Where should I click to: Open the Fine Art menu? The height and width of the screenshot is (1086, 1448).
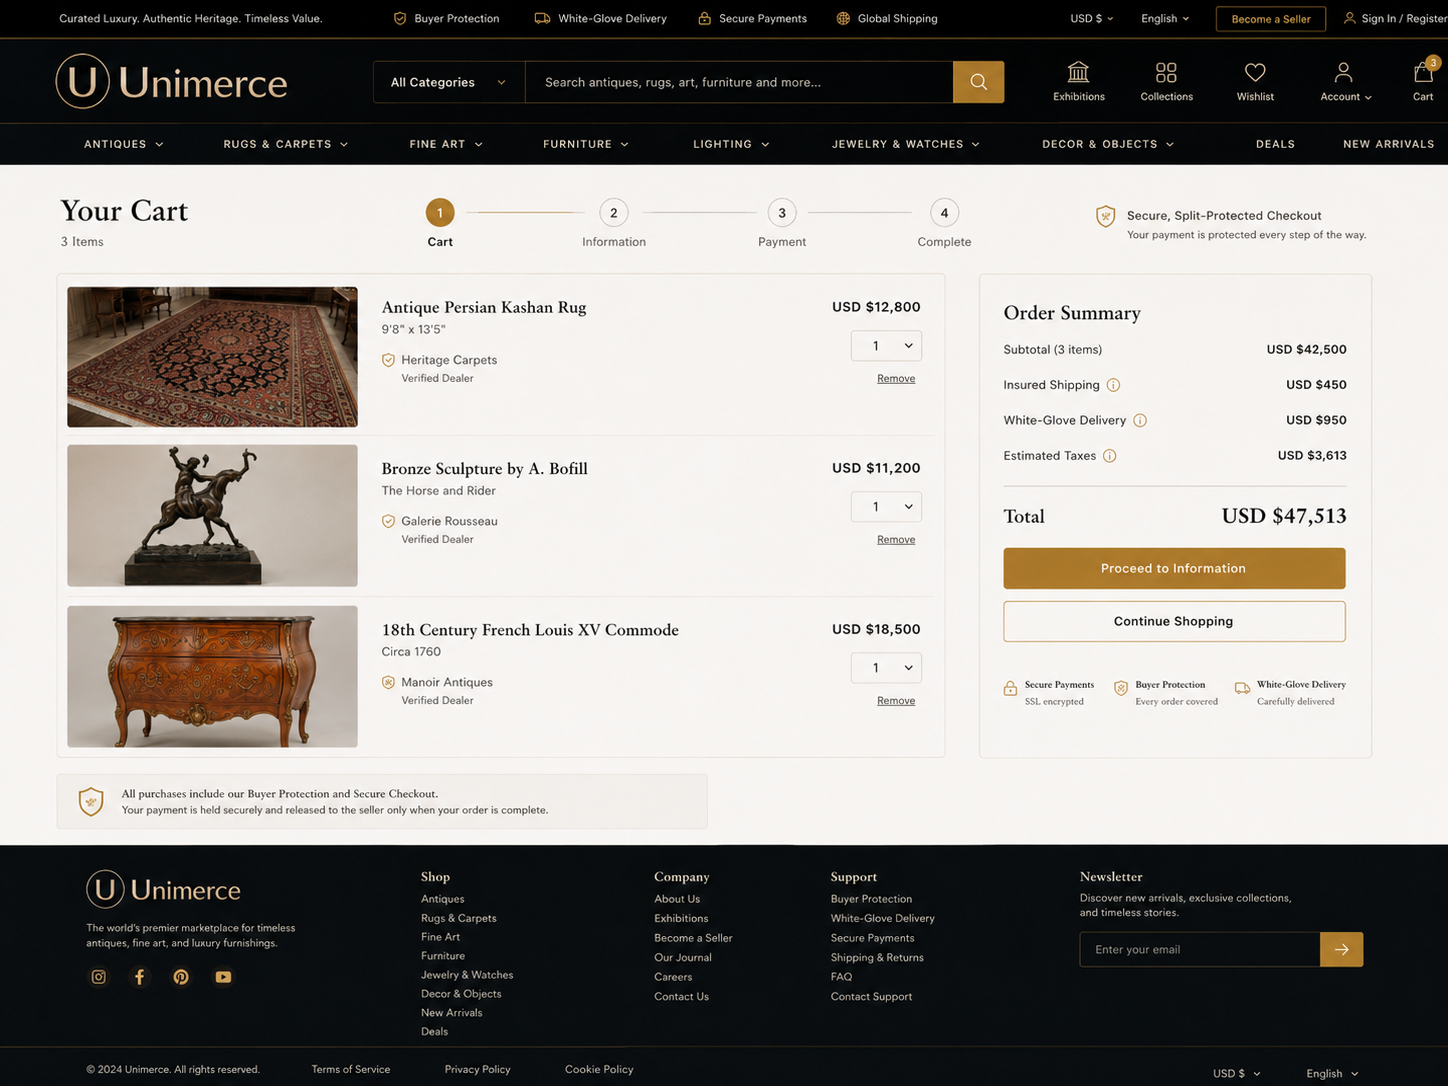(446, 144)
